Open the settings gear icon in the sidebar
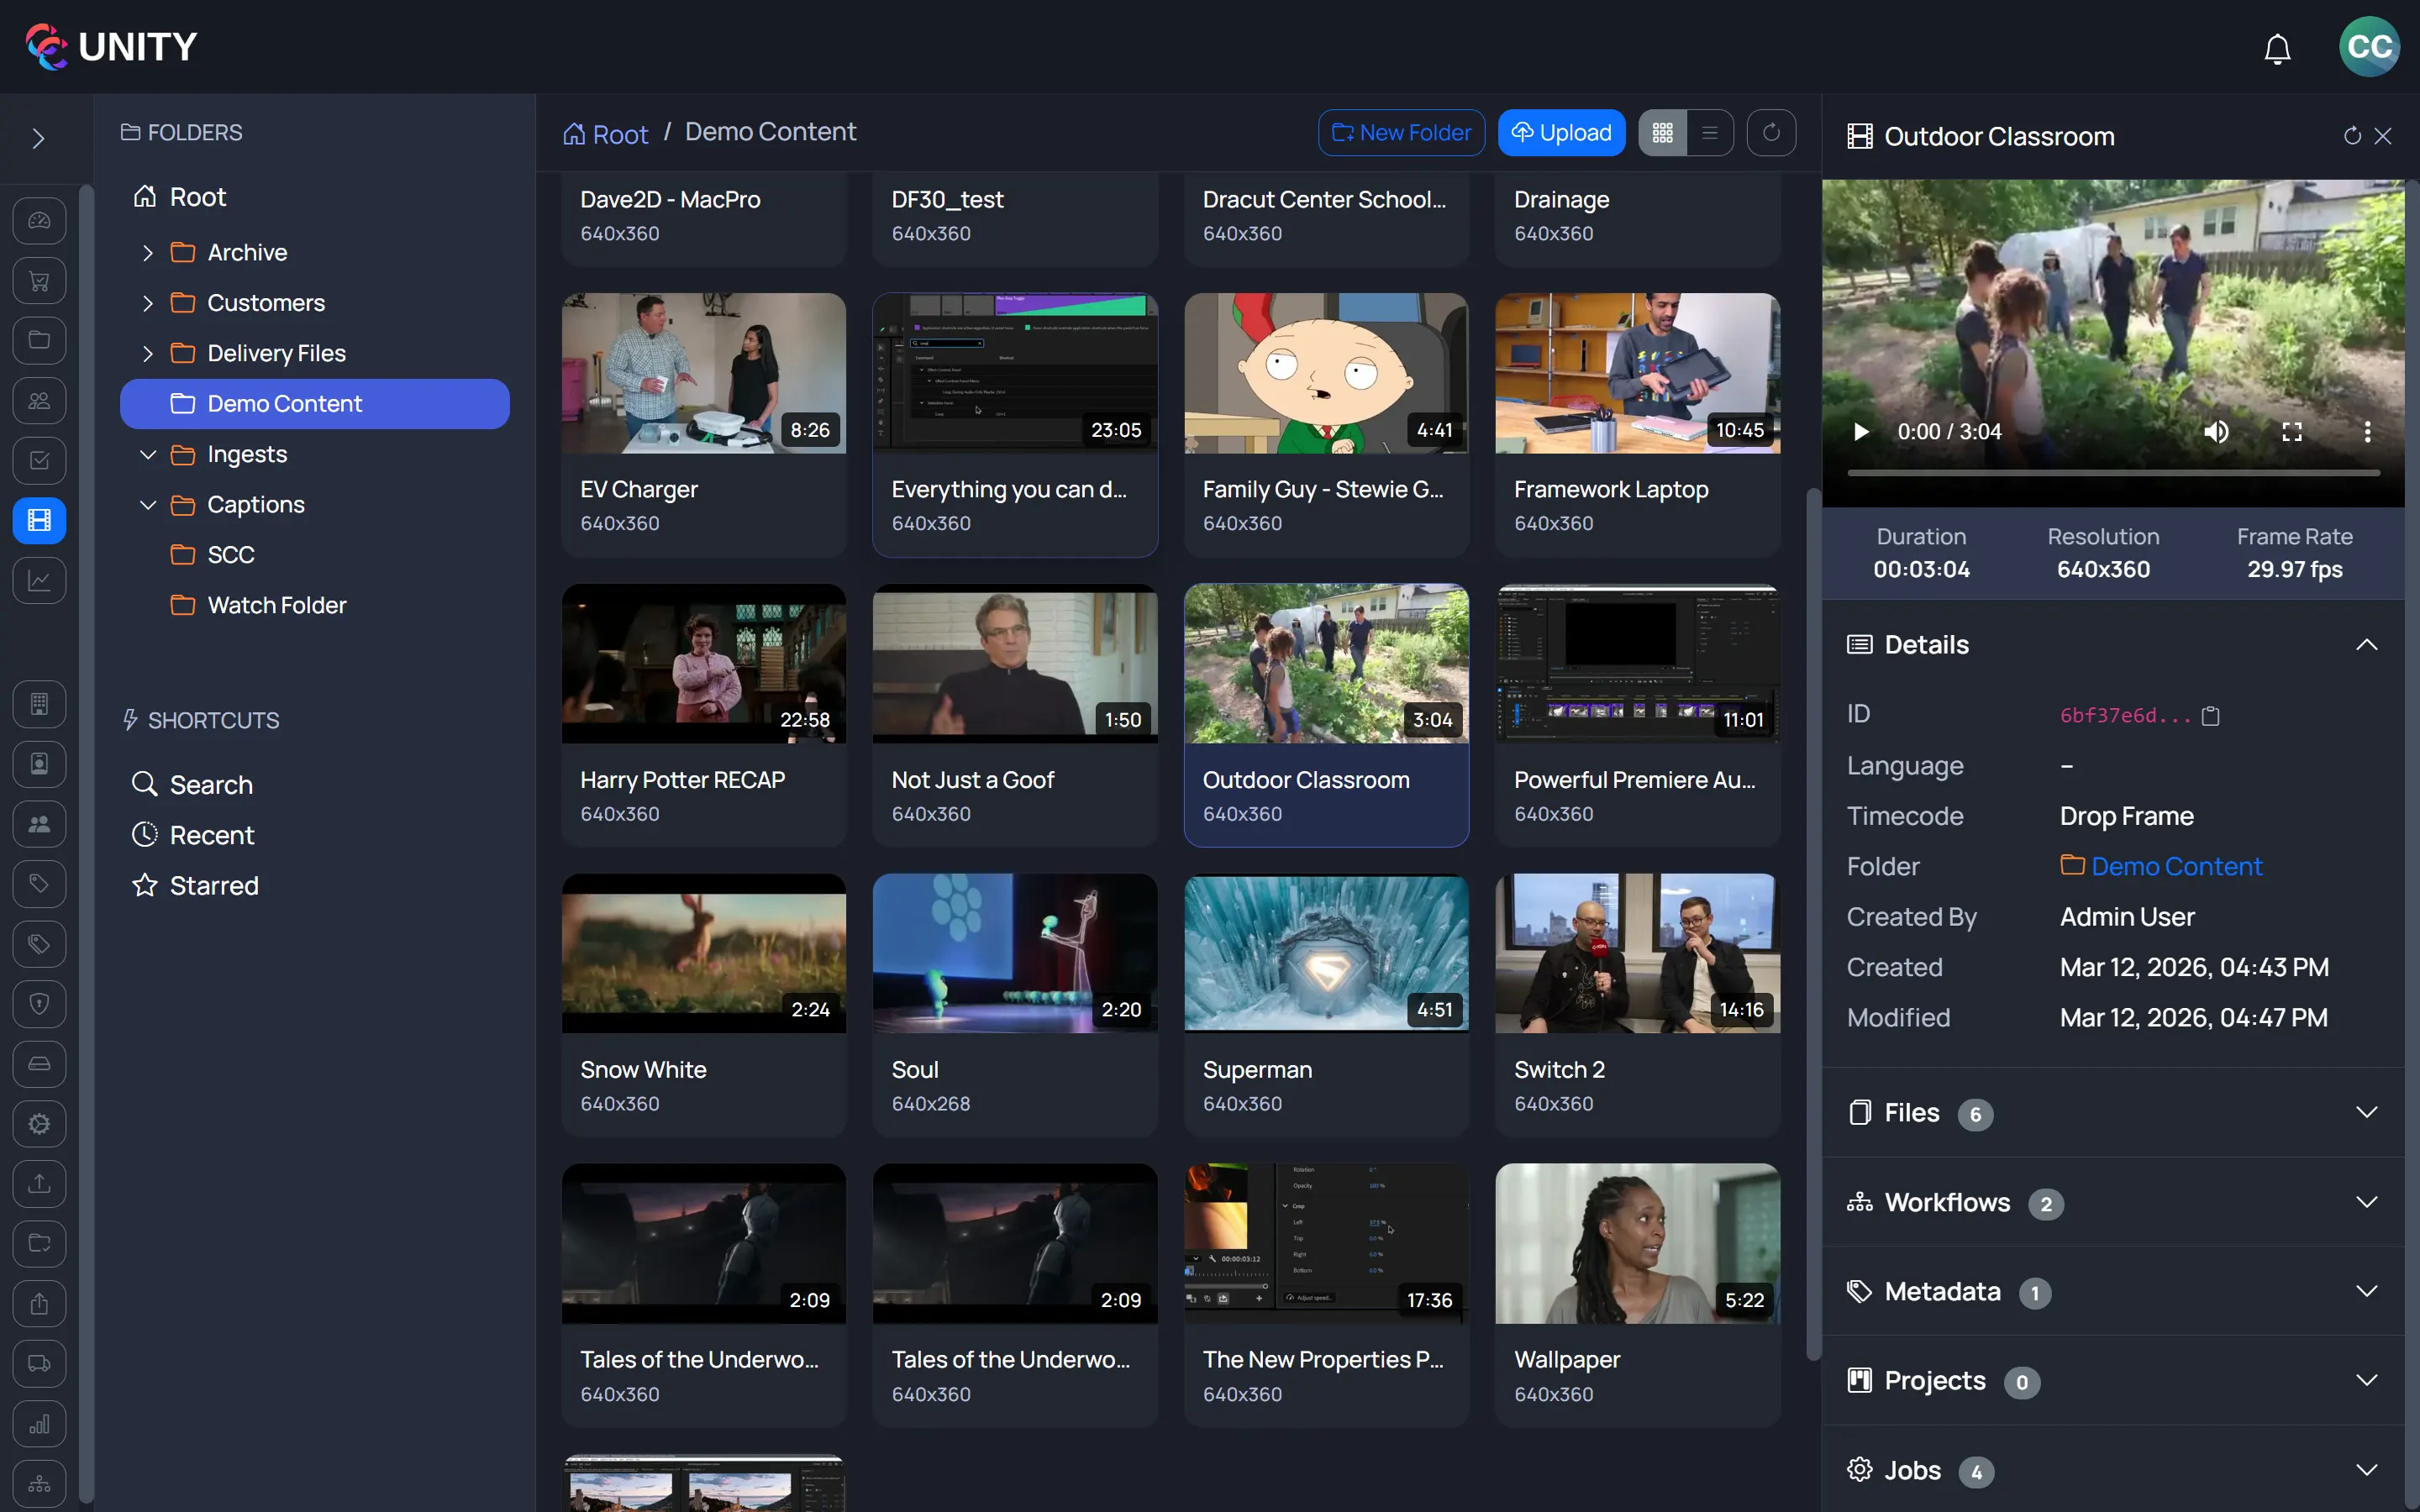Viewport: 2420px width, 1512px height. click(x=38, y=1124)
